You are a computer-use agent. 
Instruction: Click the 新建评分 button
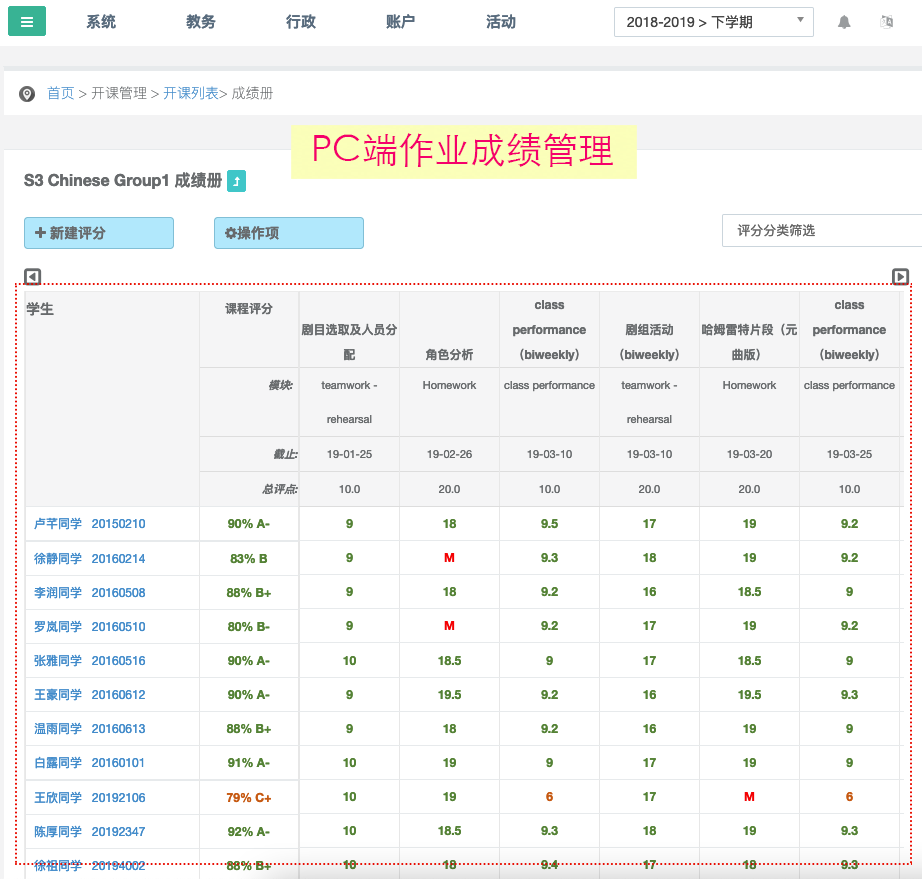pyautogui.click(x=98, y=233)
